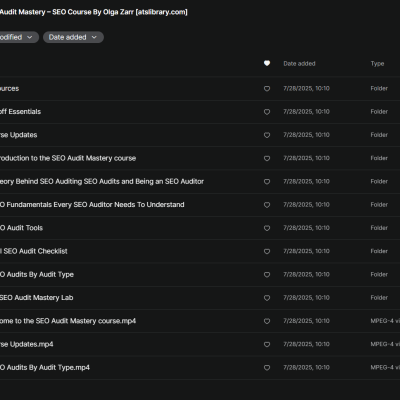
Task: Open the 'urces' folder
Action: 9,89
